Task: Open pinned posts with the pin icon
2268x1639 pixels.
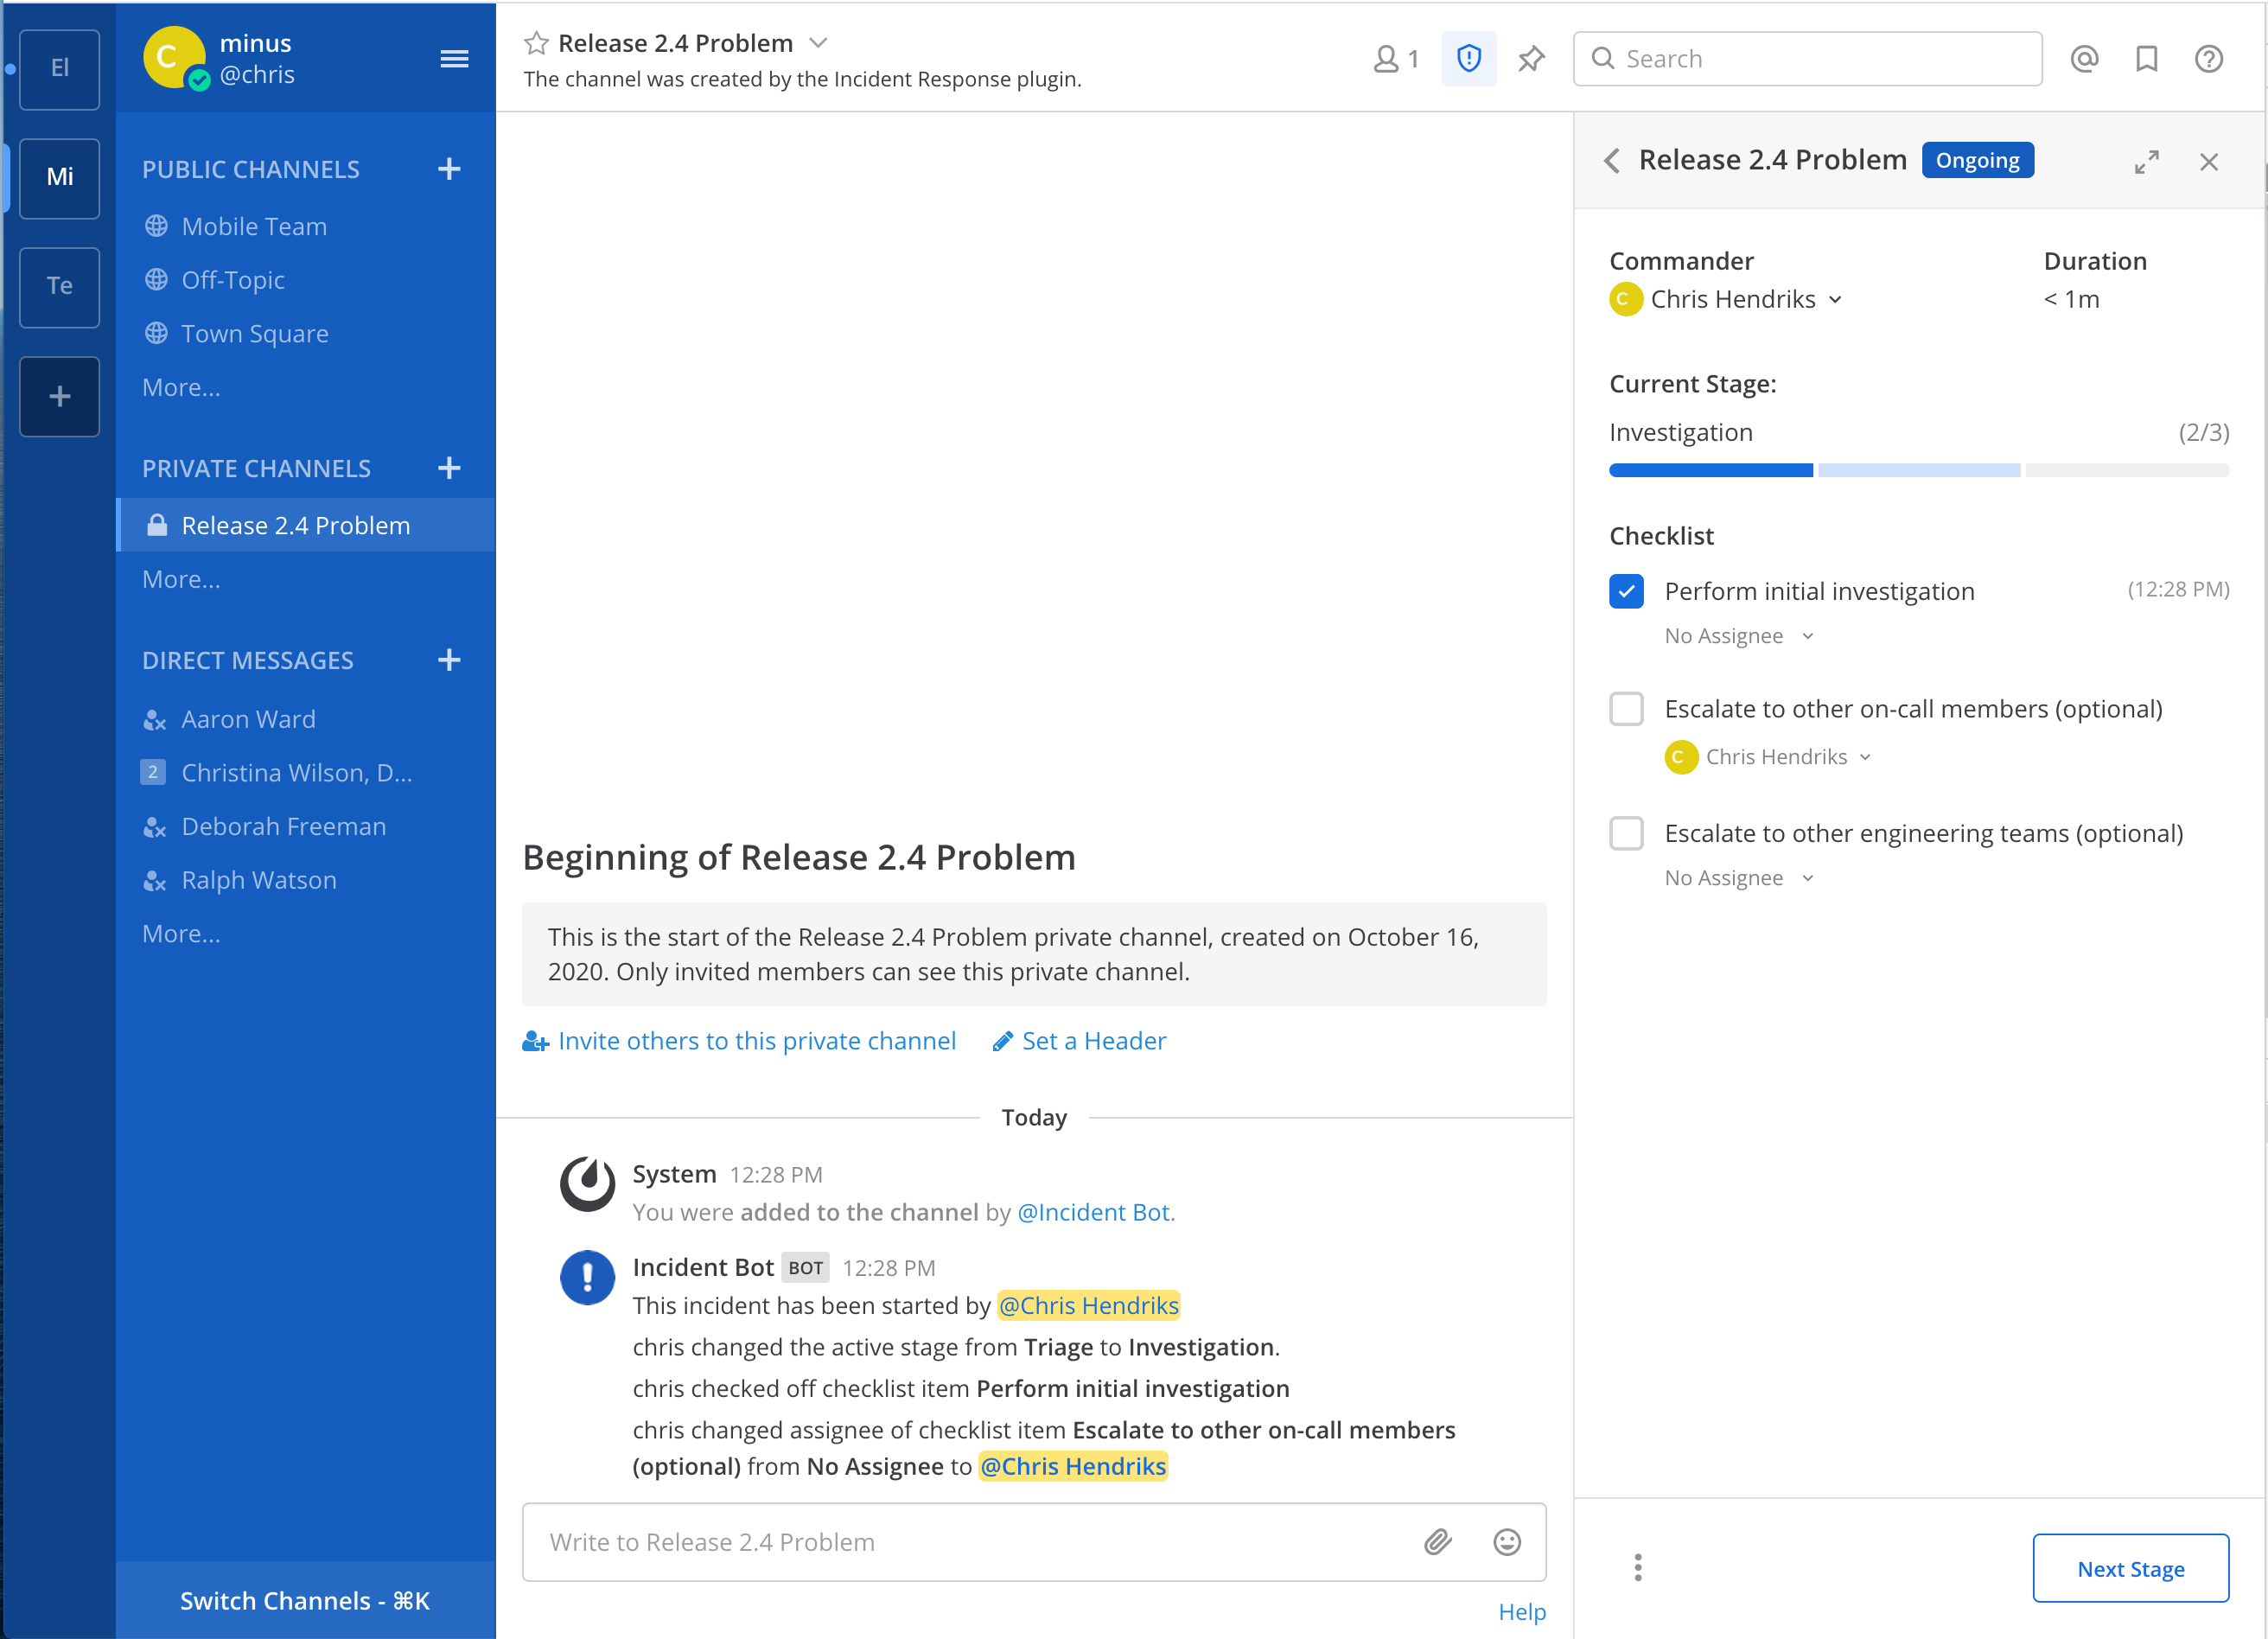Action: pyautogui.click(x=1531, y=59)
